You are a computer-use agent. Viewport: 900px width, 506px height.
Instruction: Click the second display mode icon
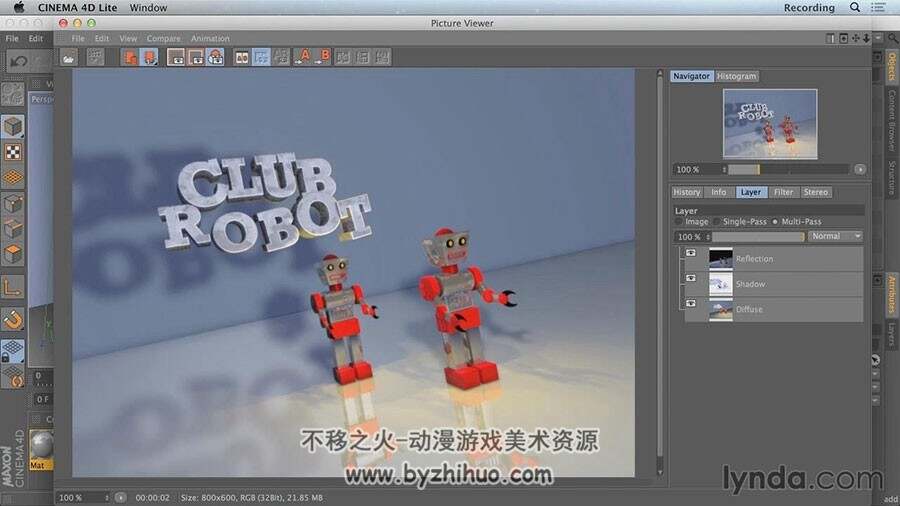[x=196, y=57]
